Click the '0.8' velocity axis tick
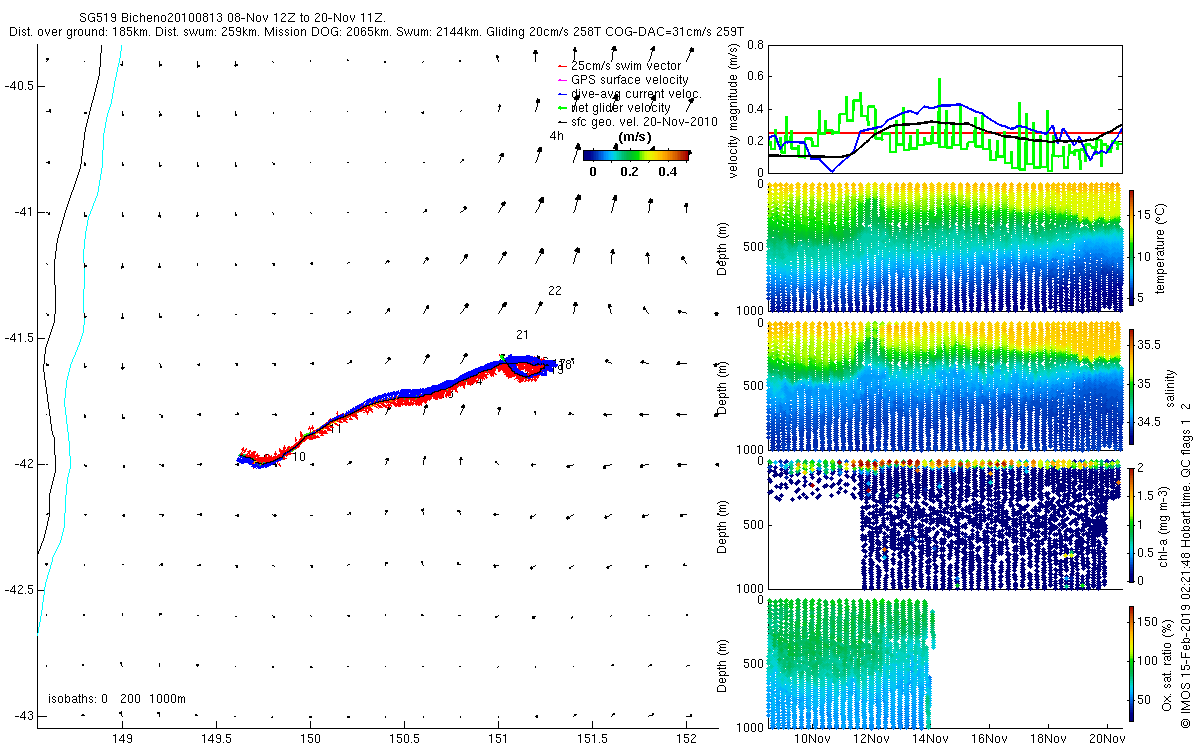This screenshot has height=750, width=1200. [x=755, y=45]
